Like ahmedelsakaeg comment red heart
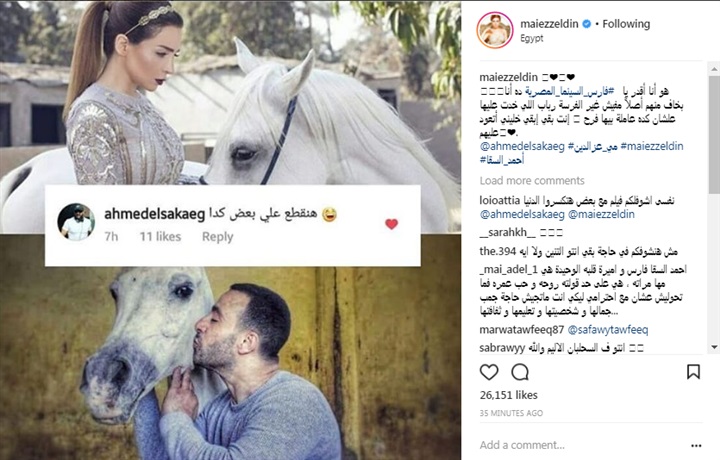The width and height of the screenshot is (720, 460). (x=391, y=224)
